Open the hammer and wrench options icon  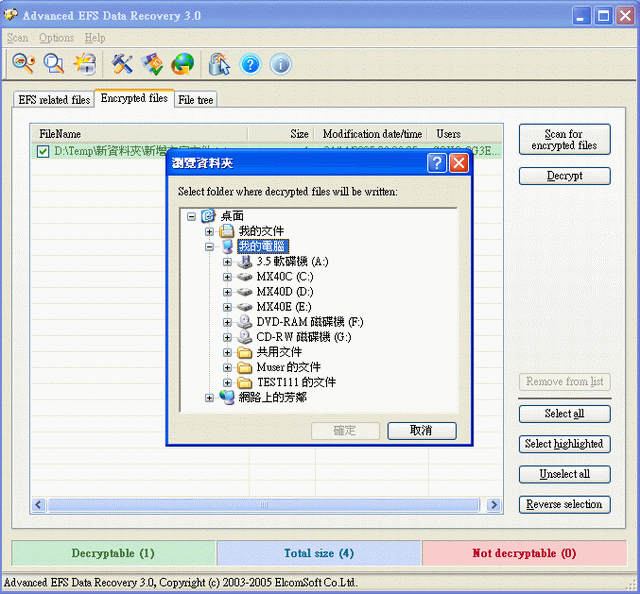(122, 64)
